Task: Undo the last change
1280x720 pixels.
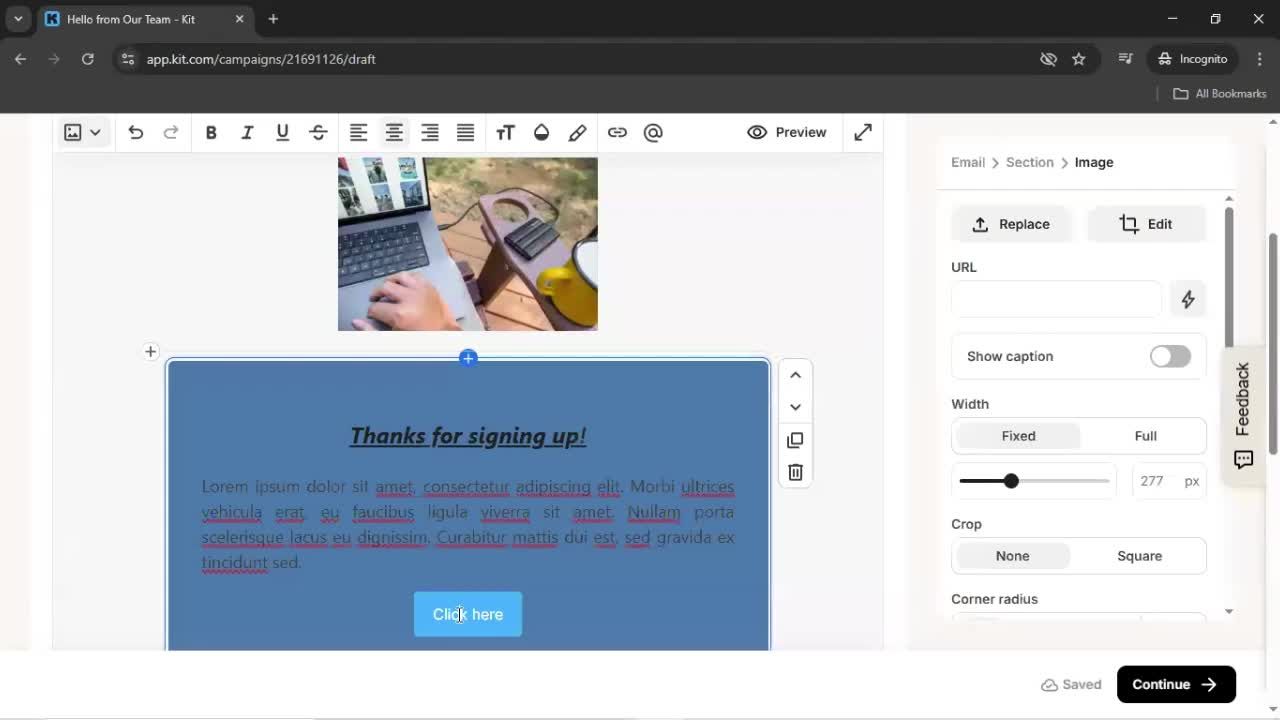Action: [x=136, y=132]
